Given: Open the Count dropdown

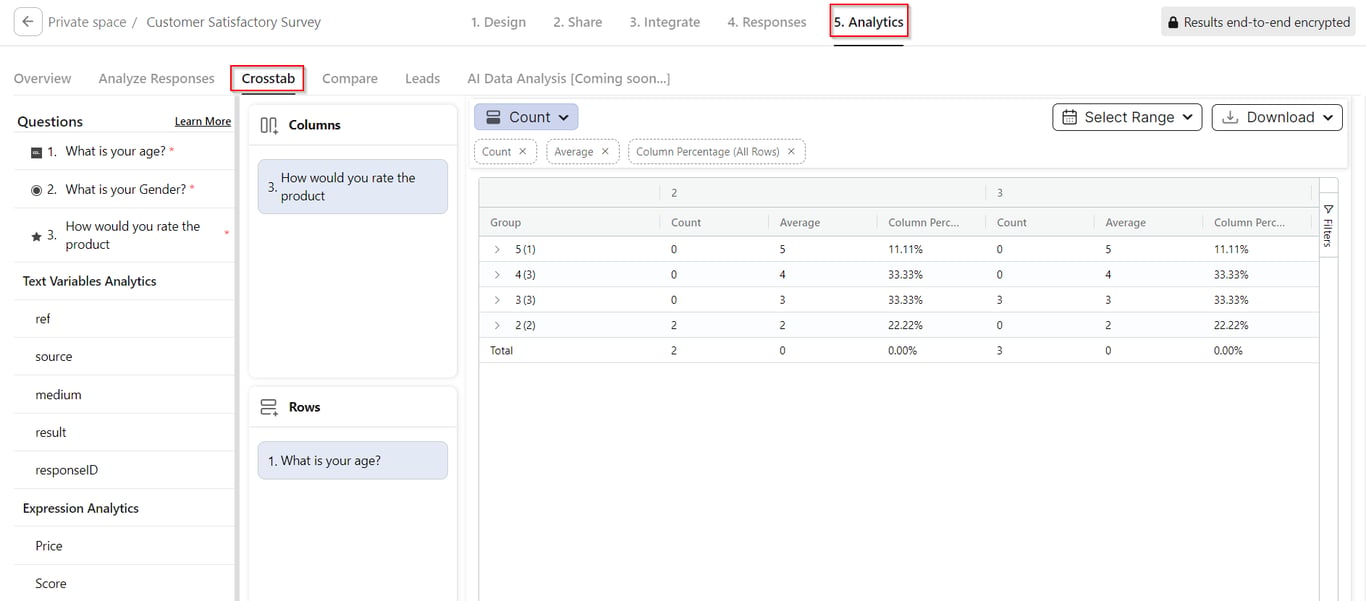Looking at the screenshot, I should [526, 117].
